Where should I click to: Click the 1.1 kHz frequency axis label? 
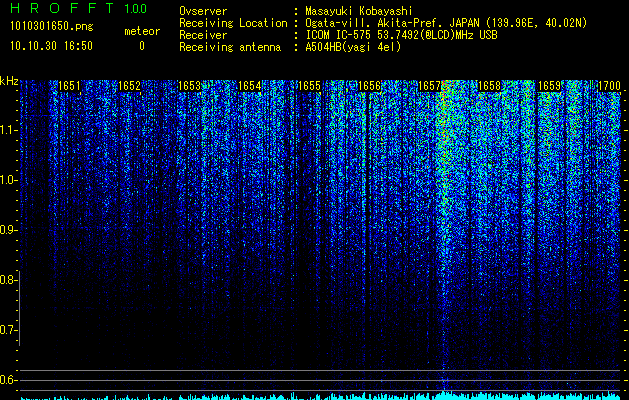click(8, 130)
